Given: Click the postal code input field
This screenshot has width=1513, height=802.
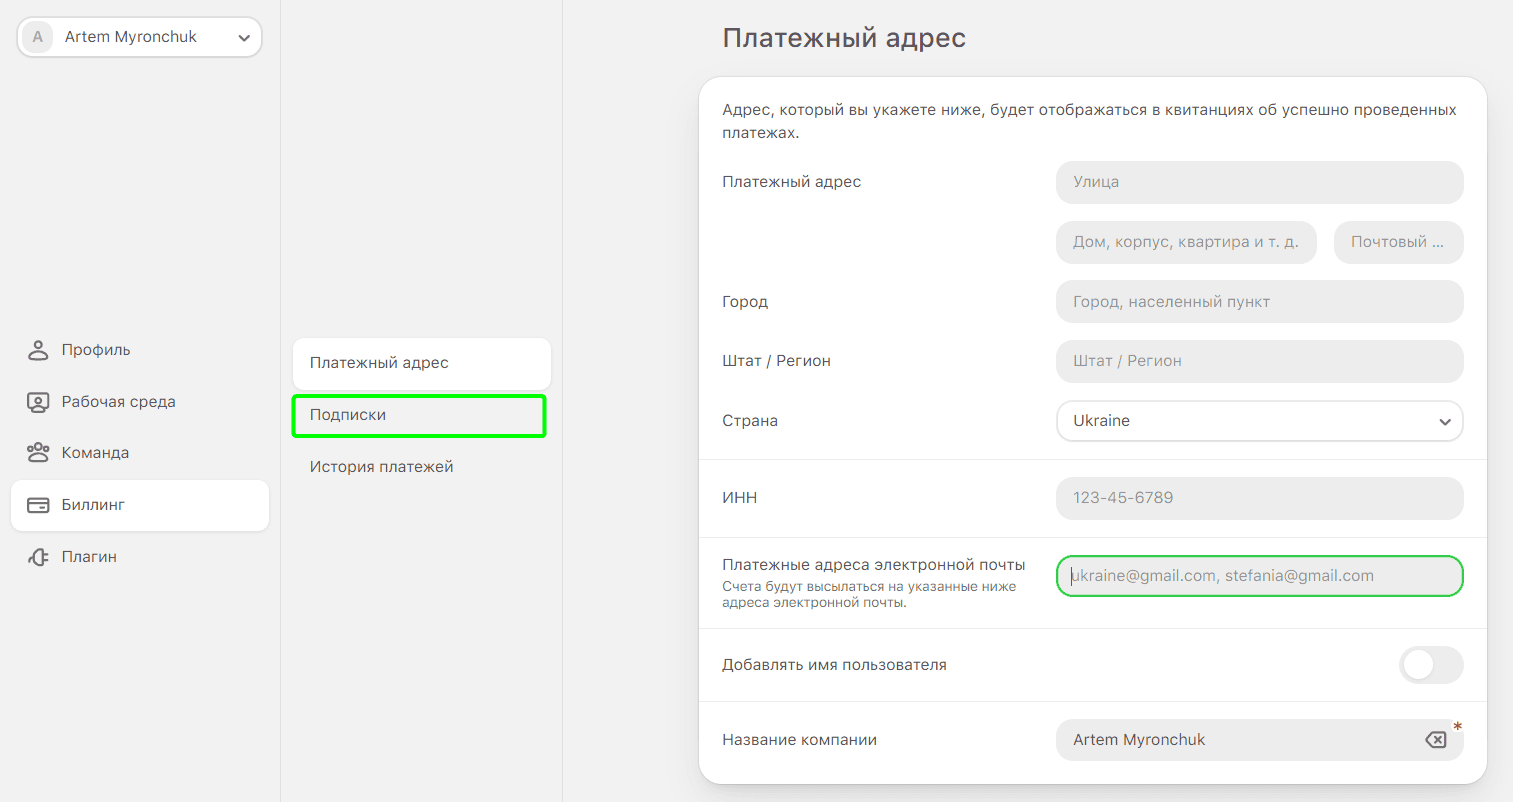Looking at the screenshot, I should pos(1397,242).
